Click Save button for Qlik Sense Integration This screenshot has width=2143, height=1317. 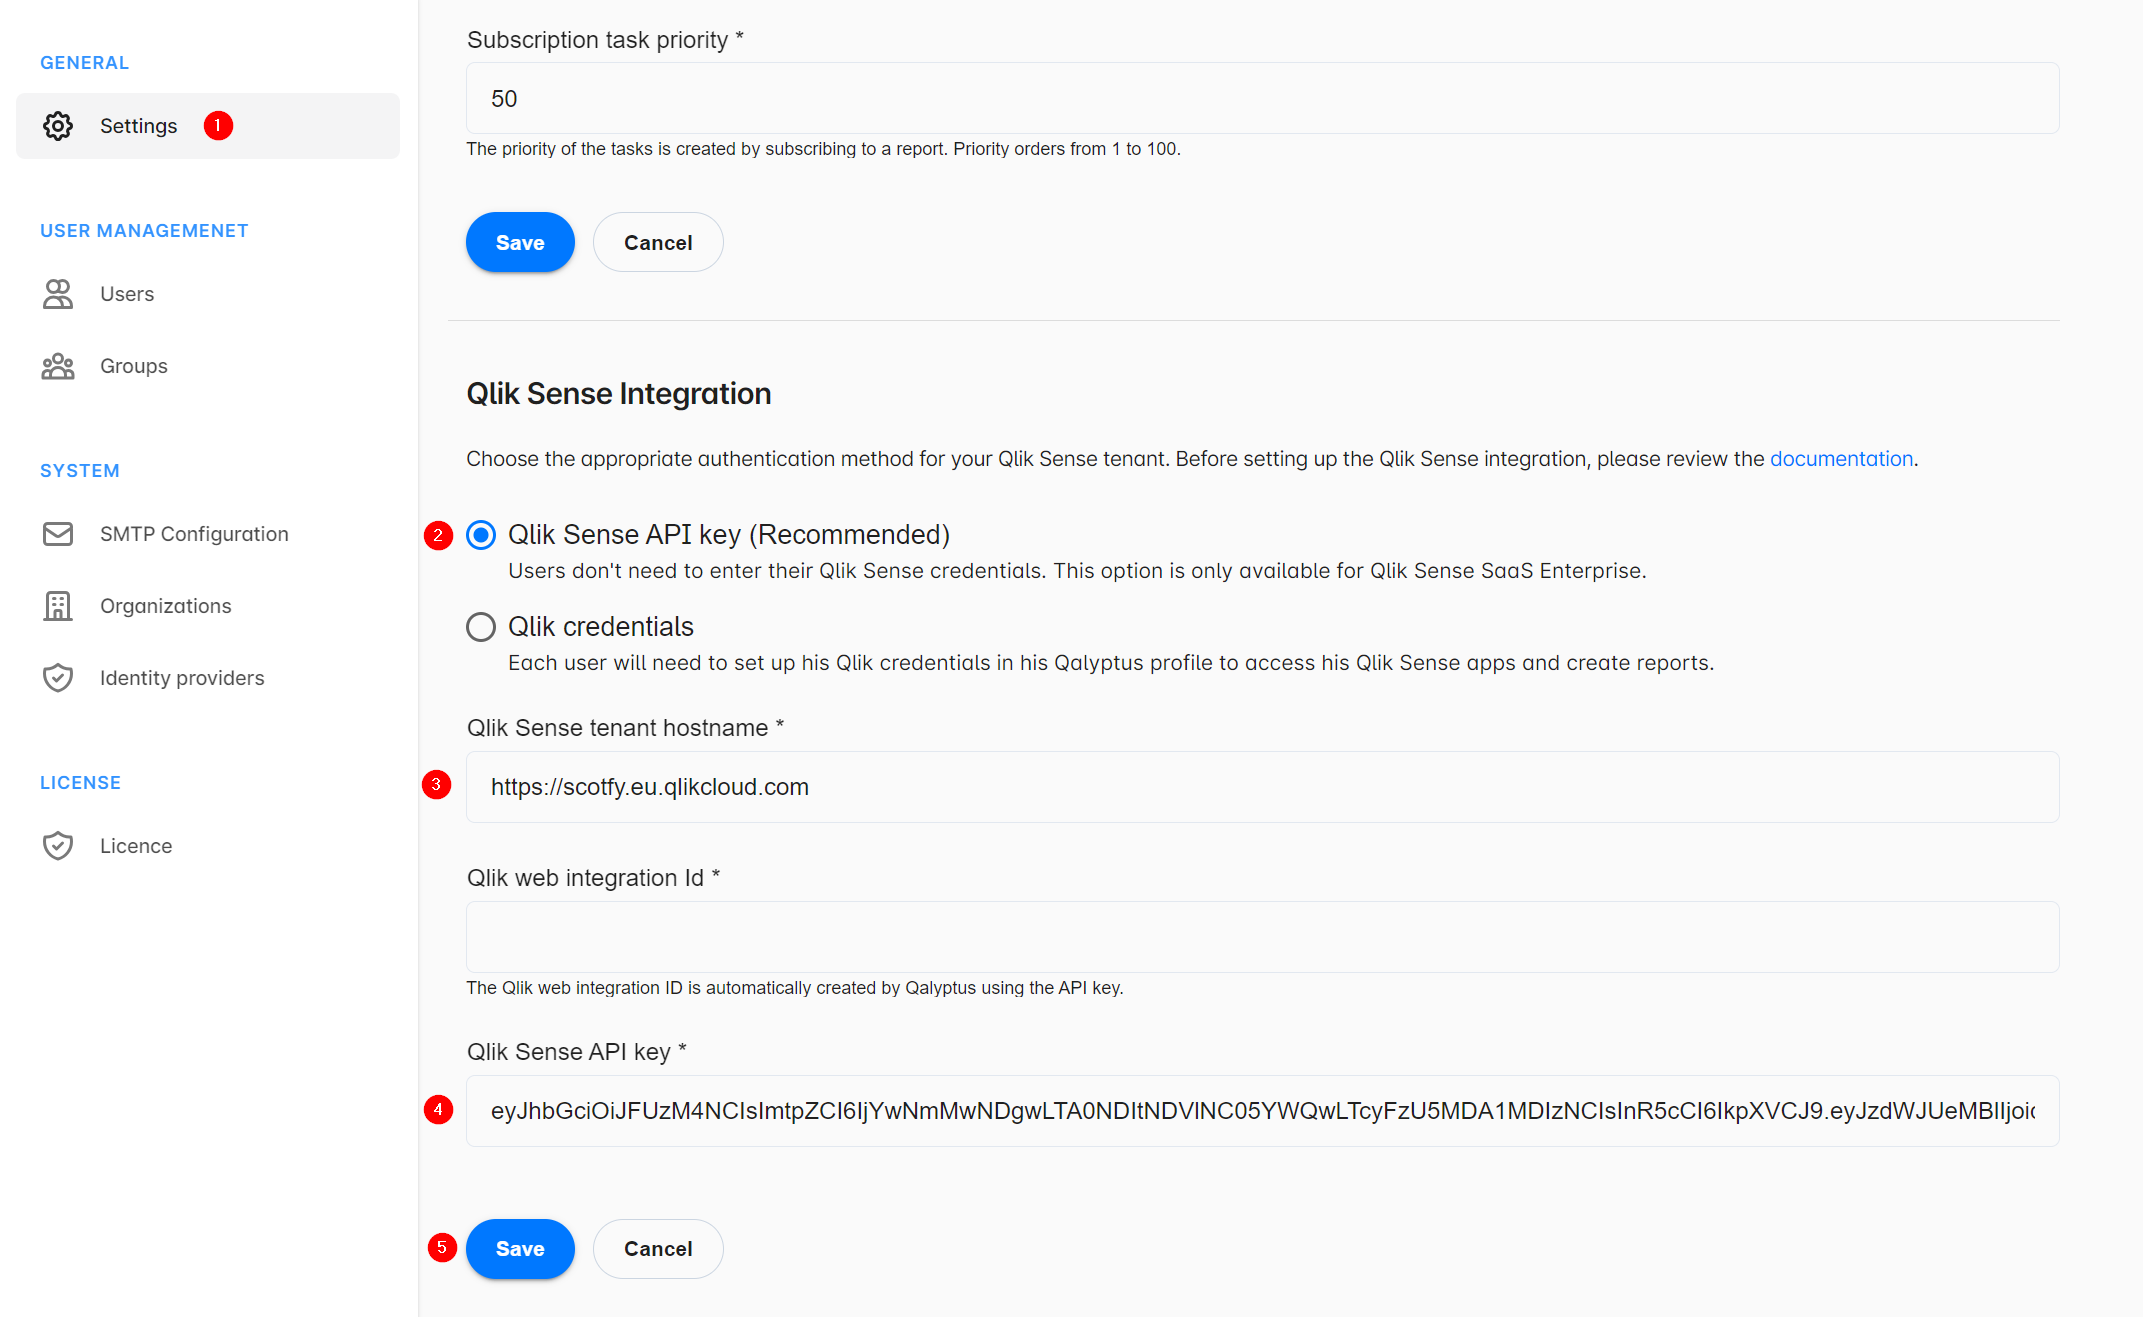(520, 1248)
